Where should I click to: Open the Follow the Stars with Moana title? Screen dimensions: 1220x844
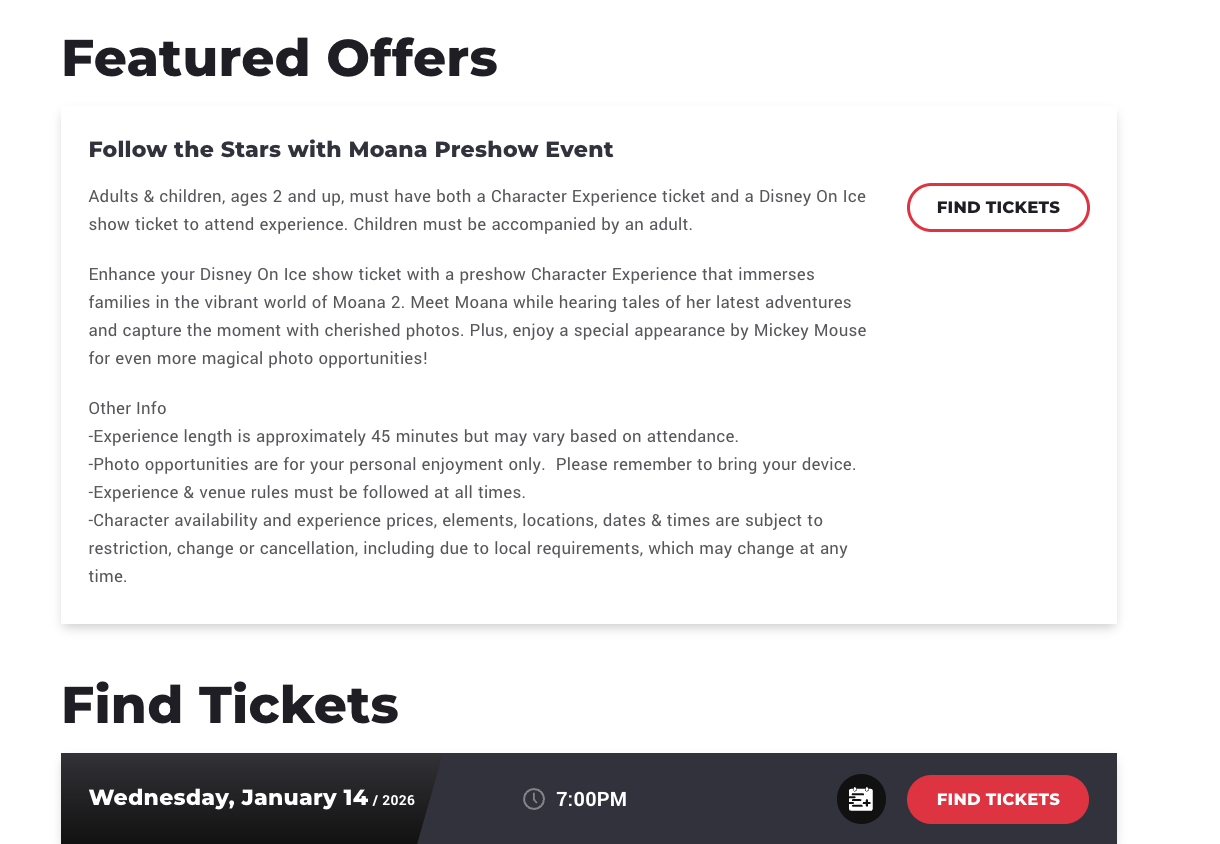tap(351, 150)
